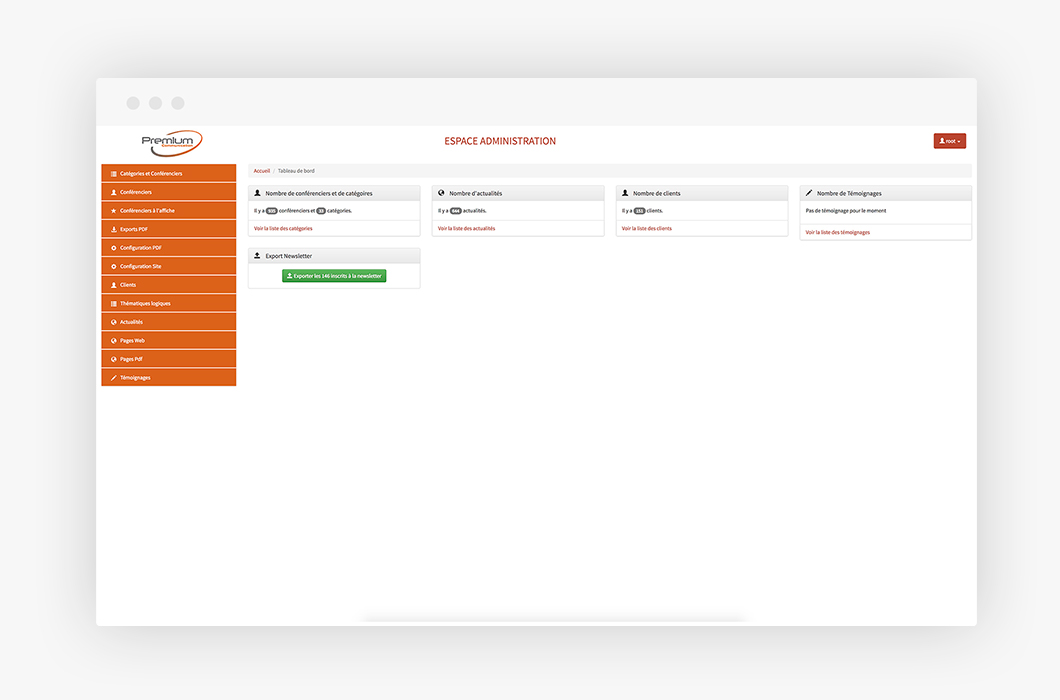Export the 146 newsletter subscribers
This screenshot has height=700, width=1060.
[x=334, y=276]
